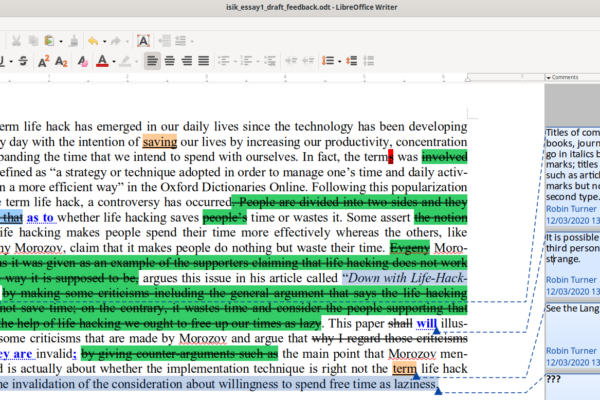Screen dimensions: 600x400
Task: Open the Undo history dropdown arrow
Action: (x=104, y=41)
